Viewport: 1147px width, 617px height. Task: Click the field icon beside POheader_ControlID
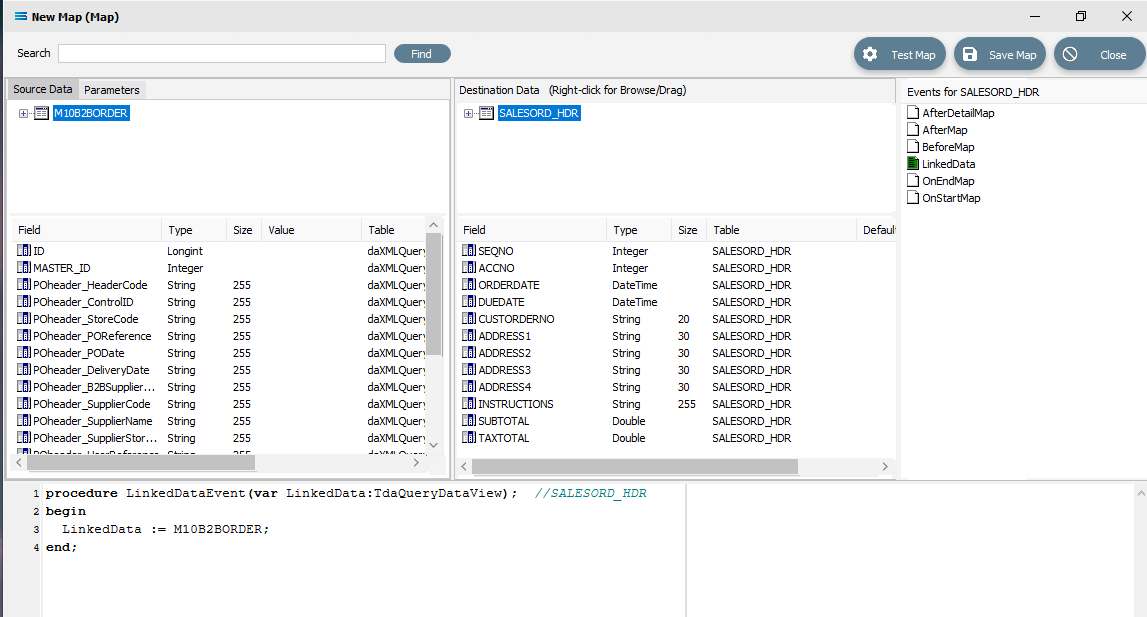coord(24,302)
